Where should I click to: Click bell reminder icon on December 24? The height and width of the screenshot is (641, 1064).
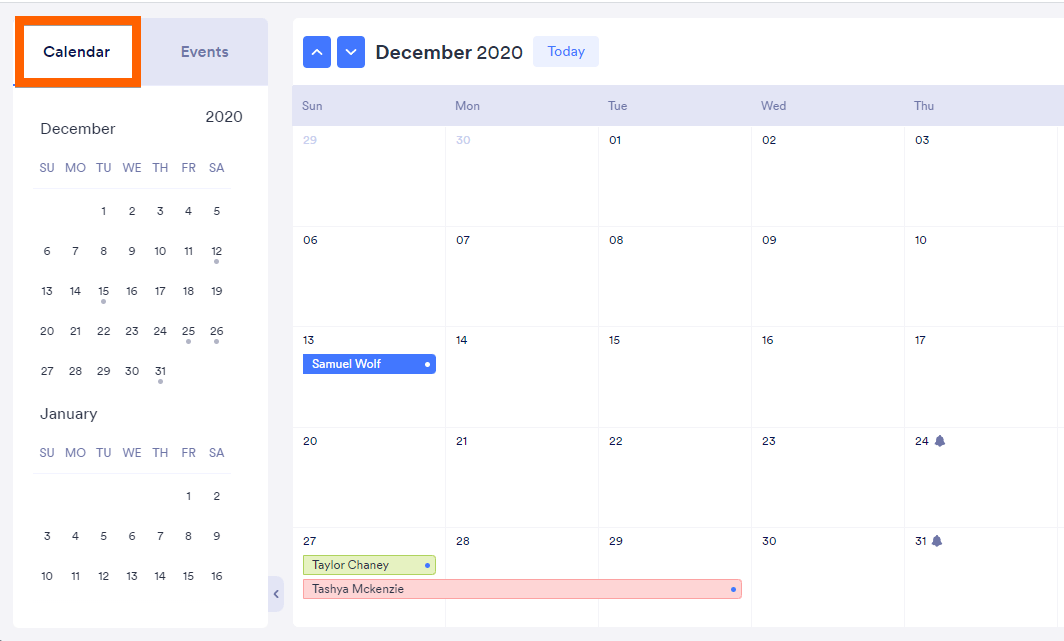coord(939,441)
